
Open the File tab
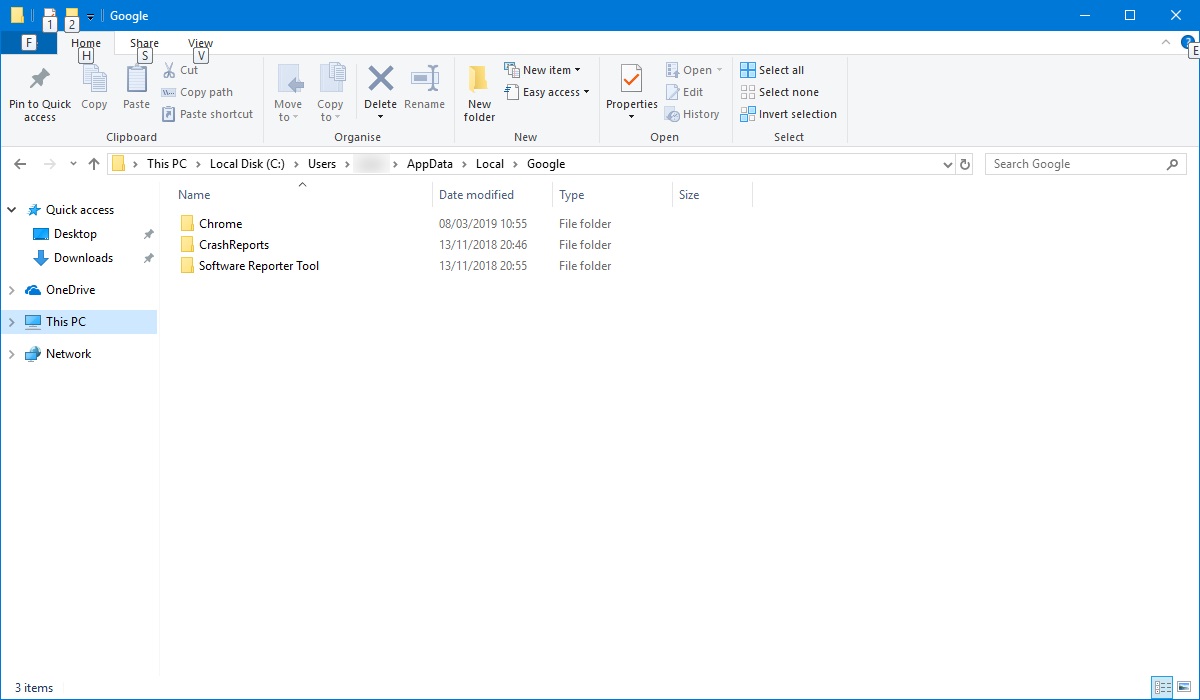pos(29,43)
